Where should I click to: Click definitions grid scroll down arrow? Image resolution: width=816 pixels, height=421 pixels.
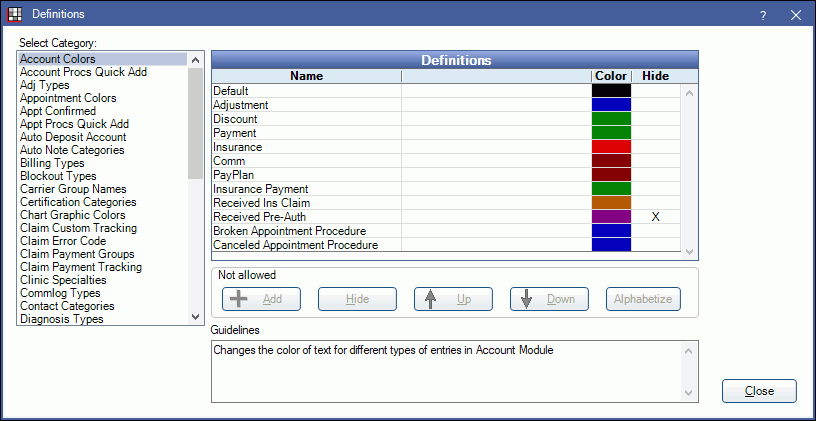pyautogui.click(x=690, y=251)
